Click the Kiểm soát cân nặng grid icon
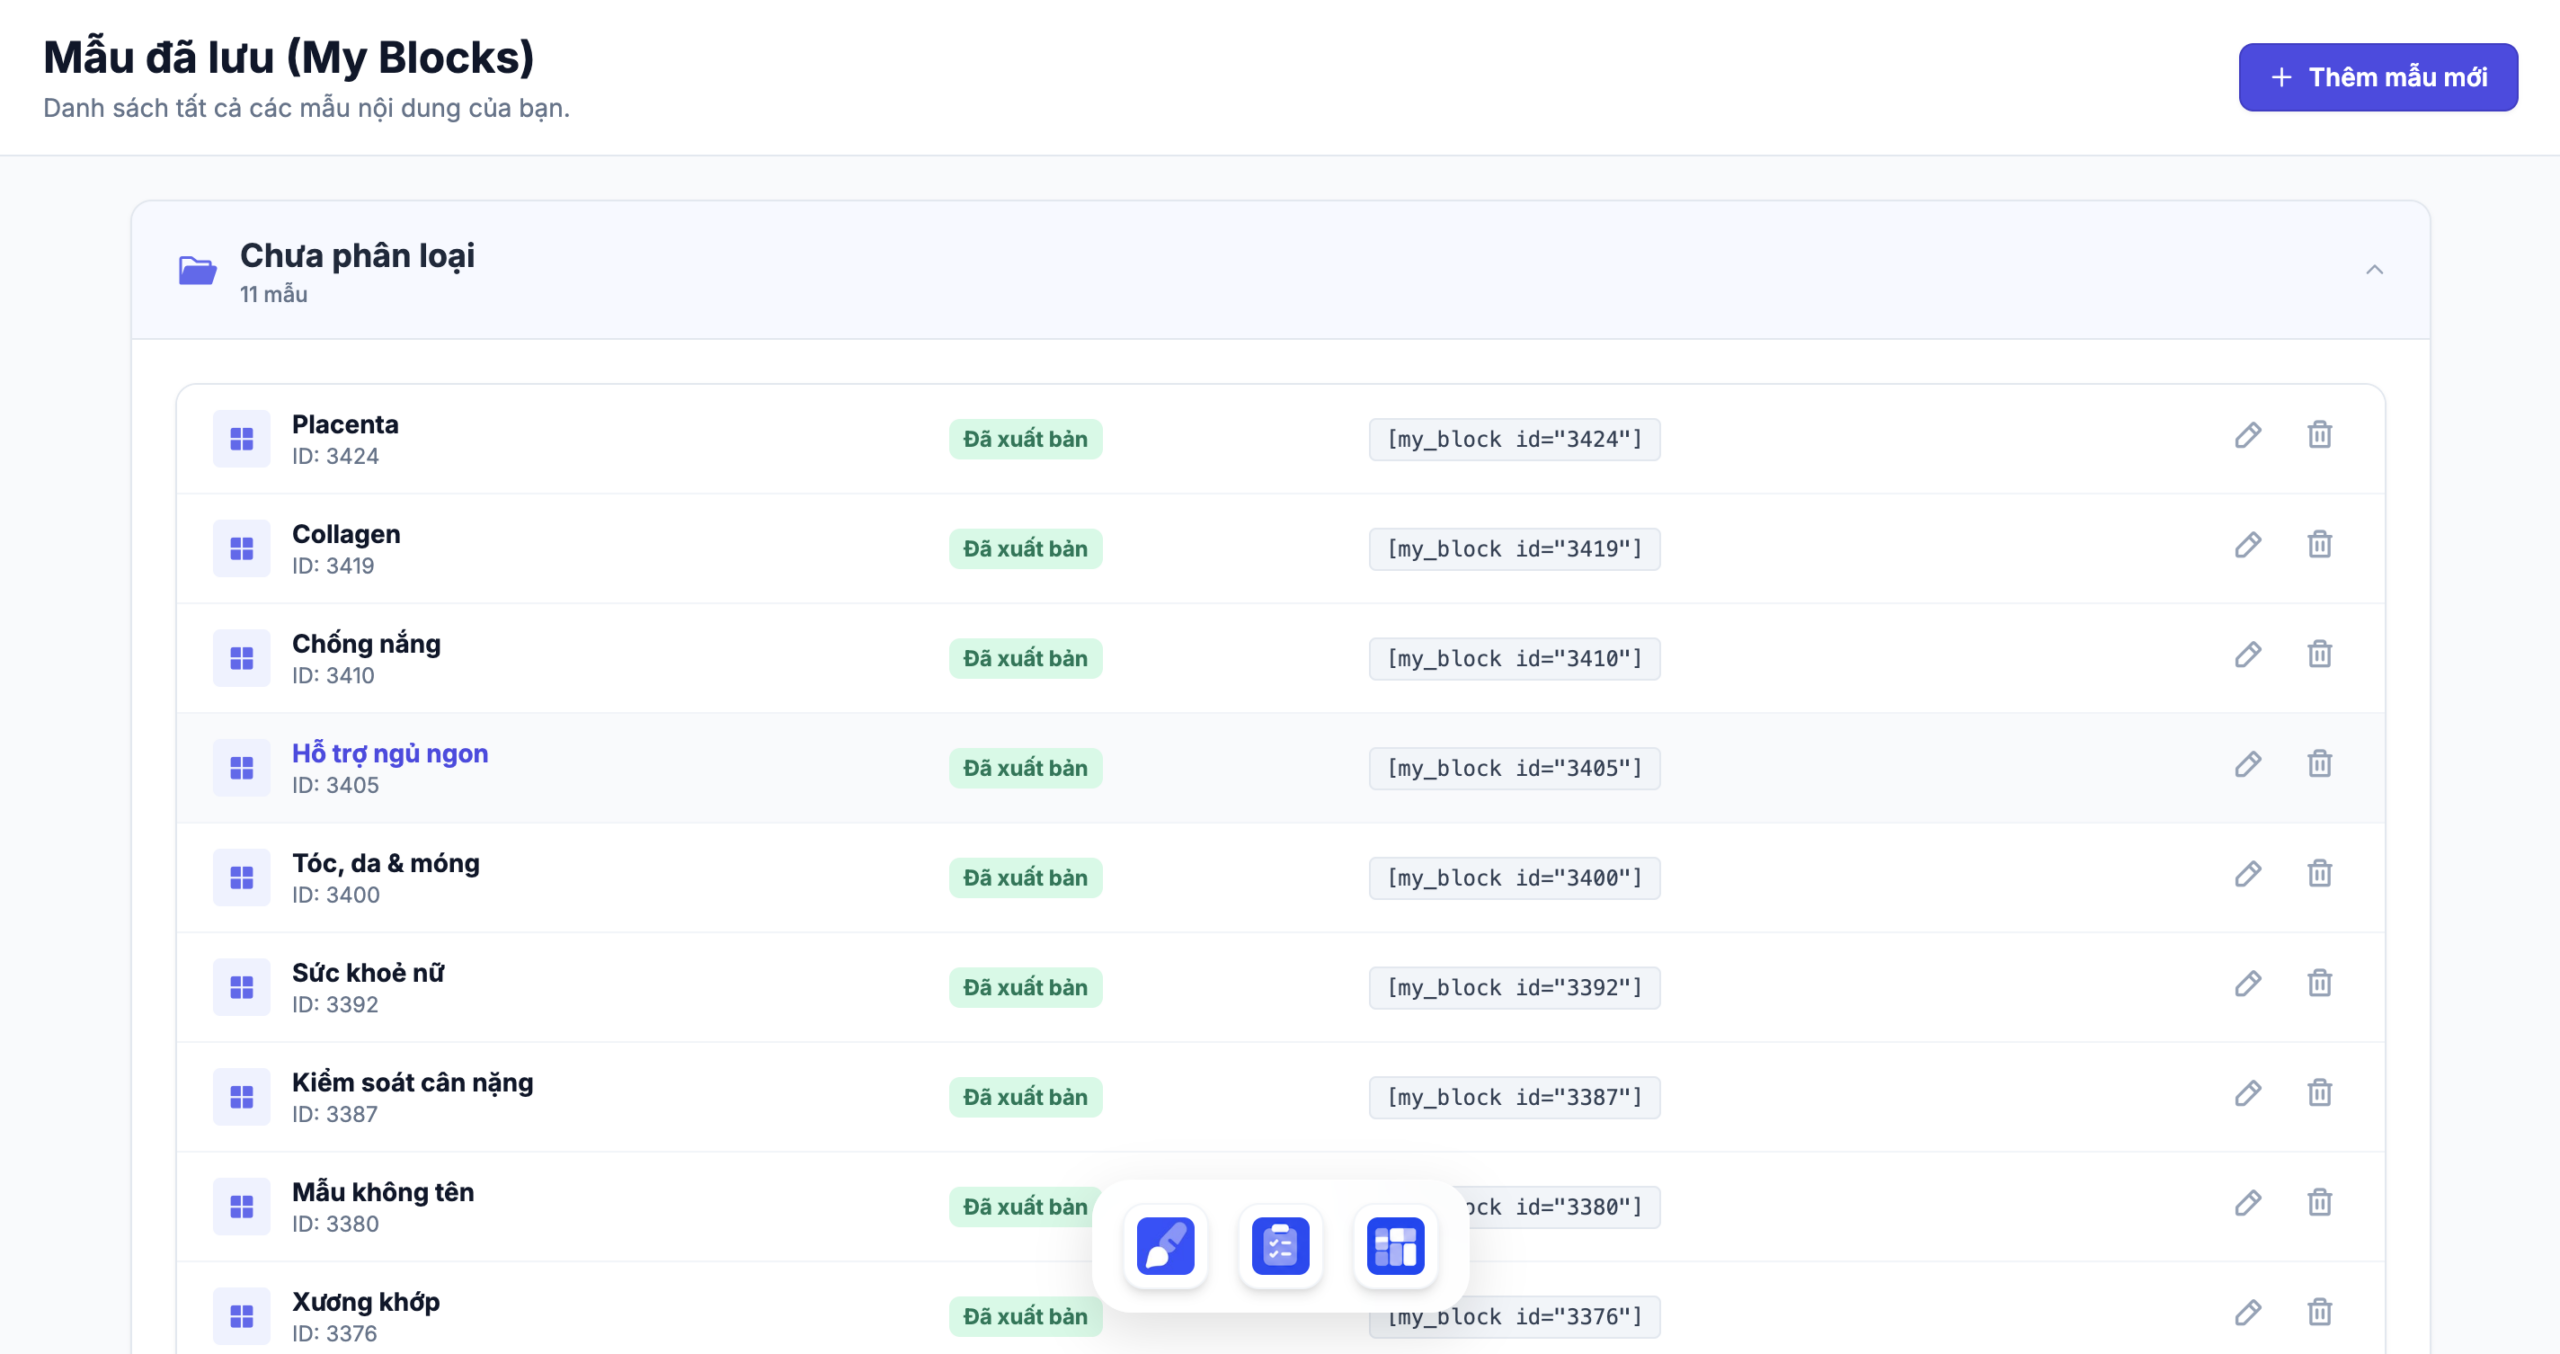The height and width of the screenshot is (1354, 2560). (x=242, y=1097)
